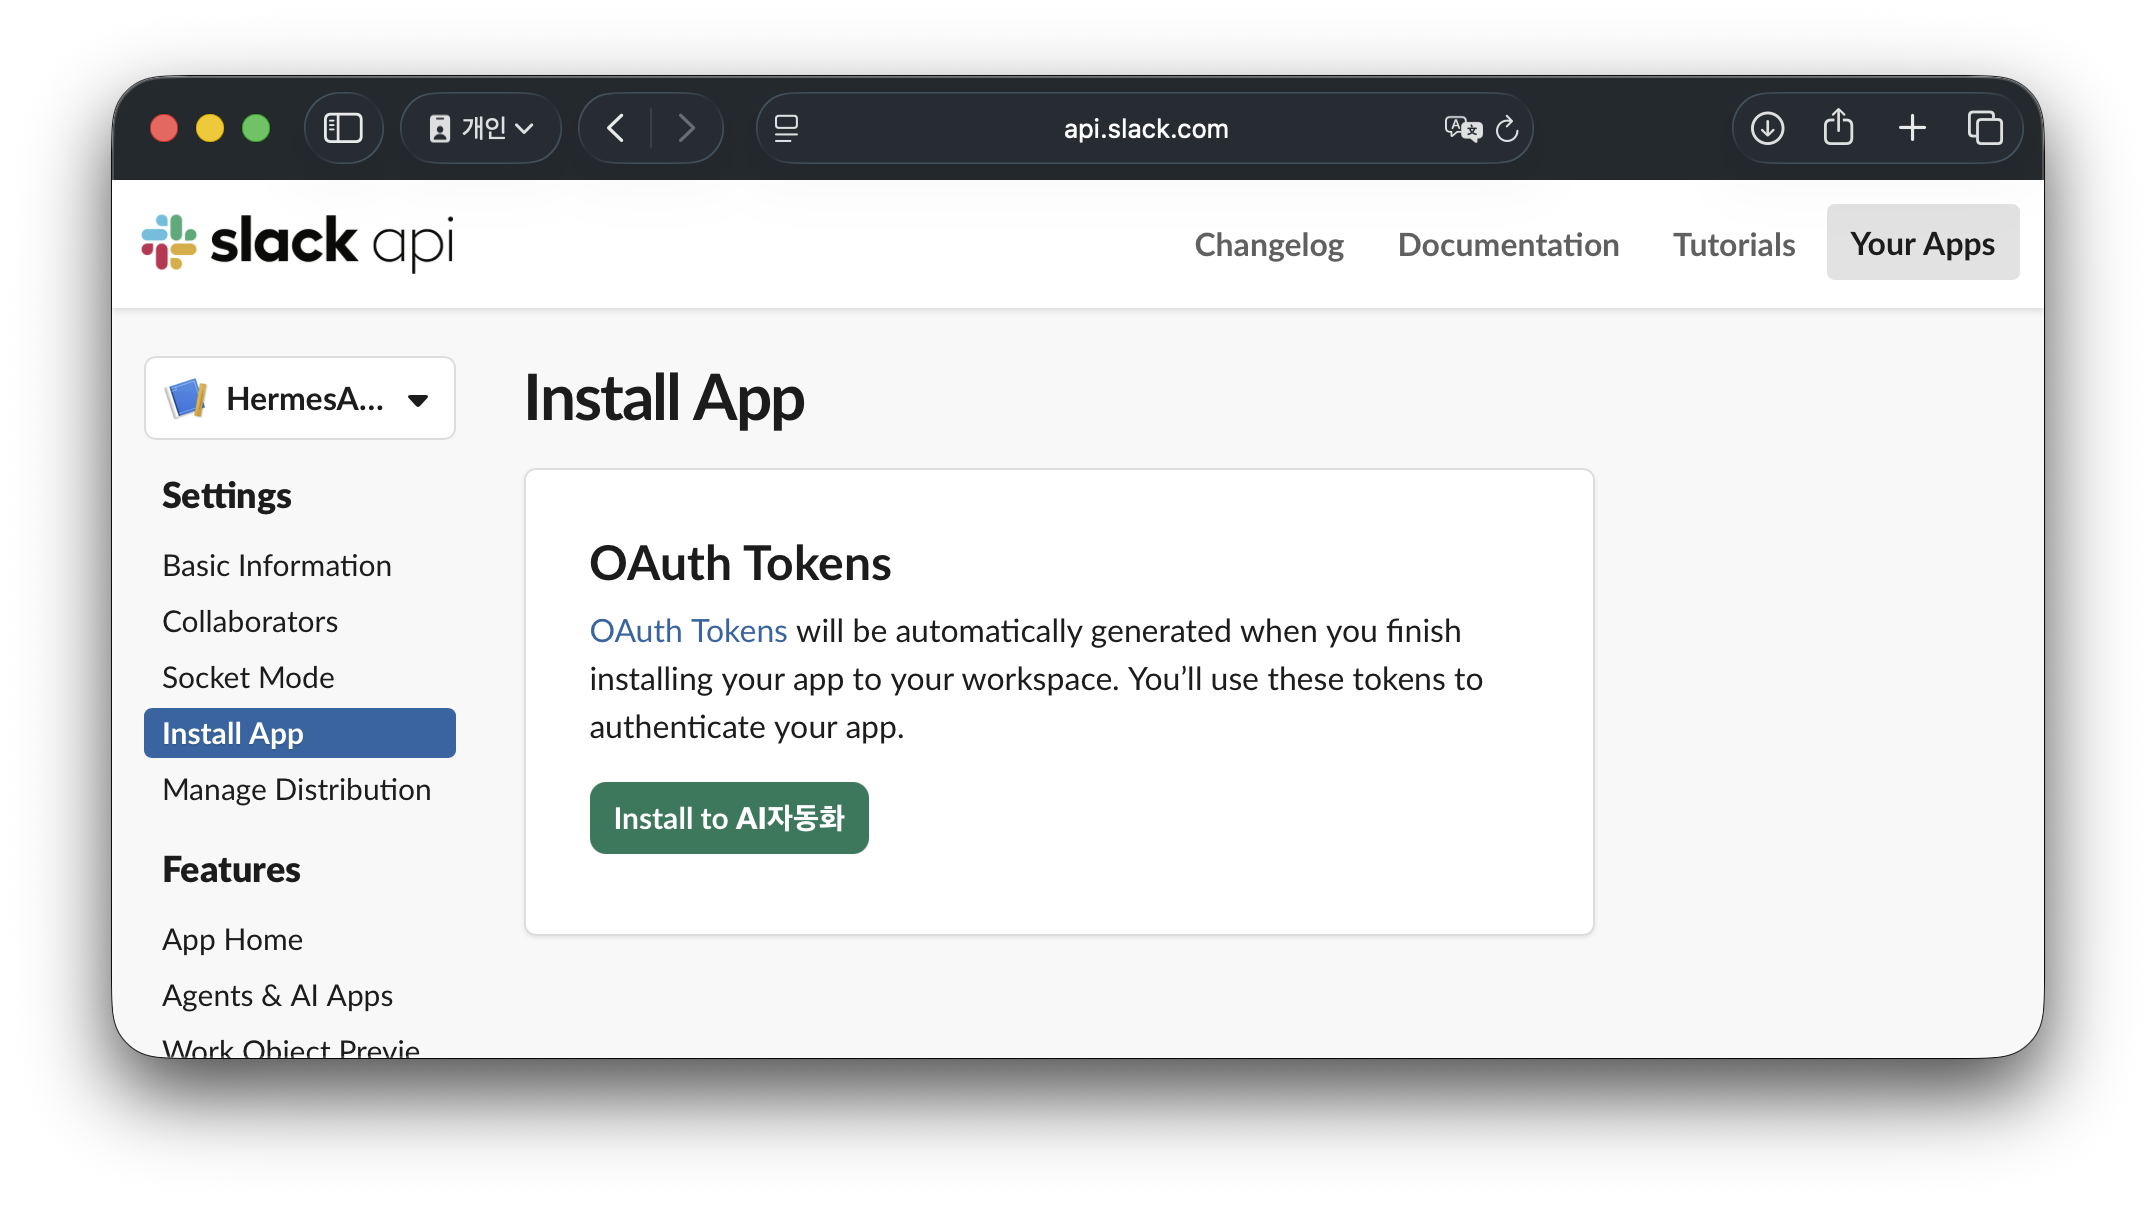Maximize window with the green button
This screenshot has height=1206, width=2156.
[256, 128]
